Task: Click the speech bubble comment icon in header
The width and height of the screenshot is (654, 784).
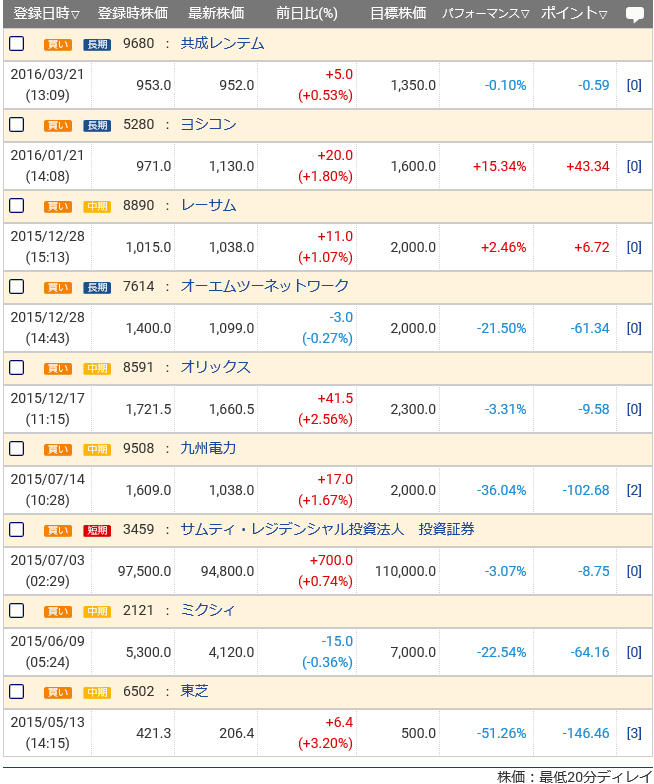Action: (634, 14)
